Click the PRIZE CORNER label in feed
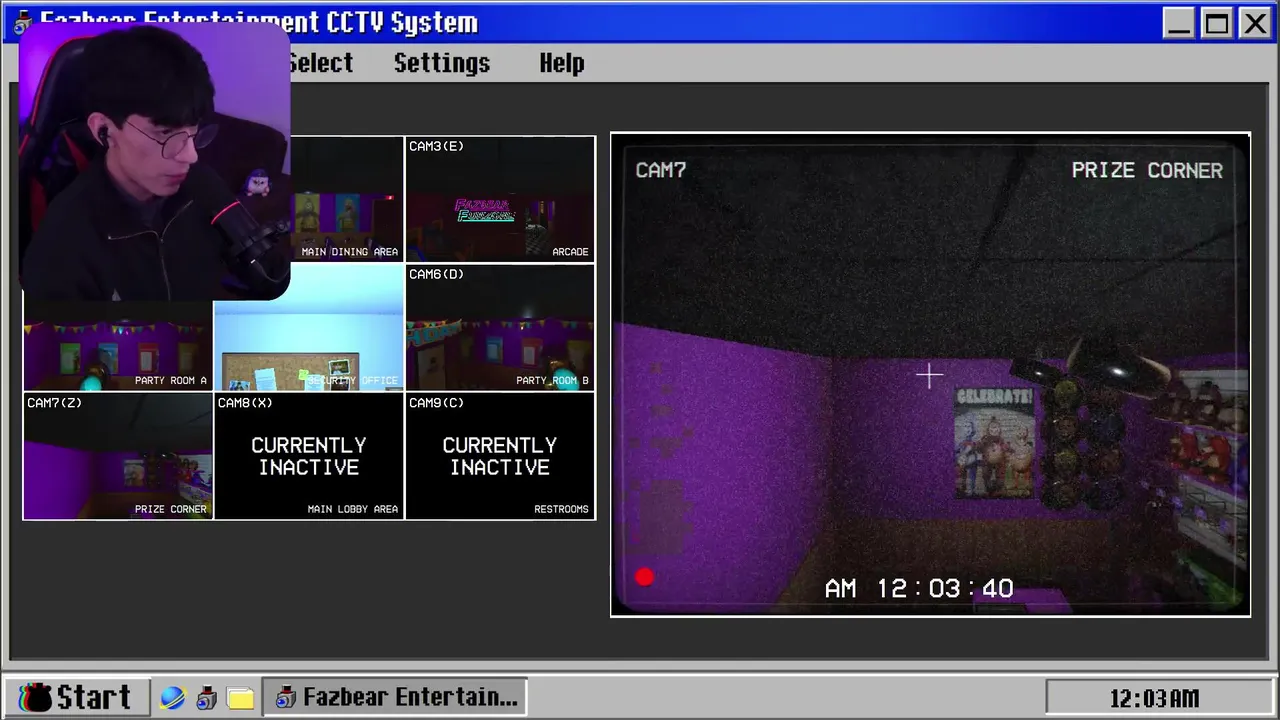 [x=1147, y=170]
